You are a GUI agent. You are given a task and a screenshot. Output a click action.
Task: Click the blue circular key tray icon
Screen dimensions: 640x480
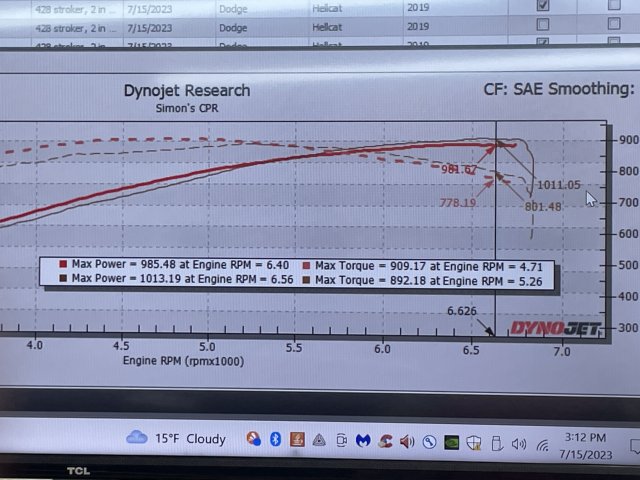pyautogui.click(x=429, y=442)
